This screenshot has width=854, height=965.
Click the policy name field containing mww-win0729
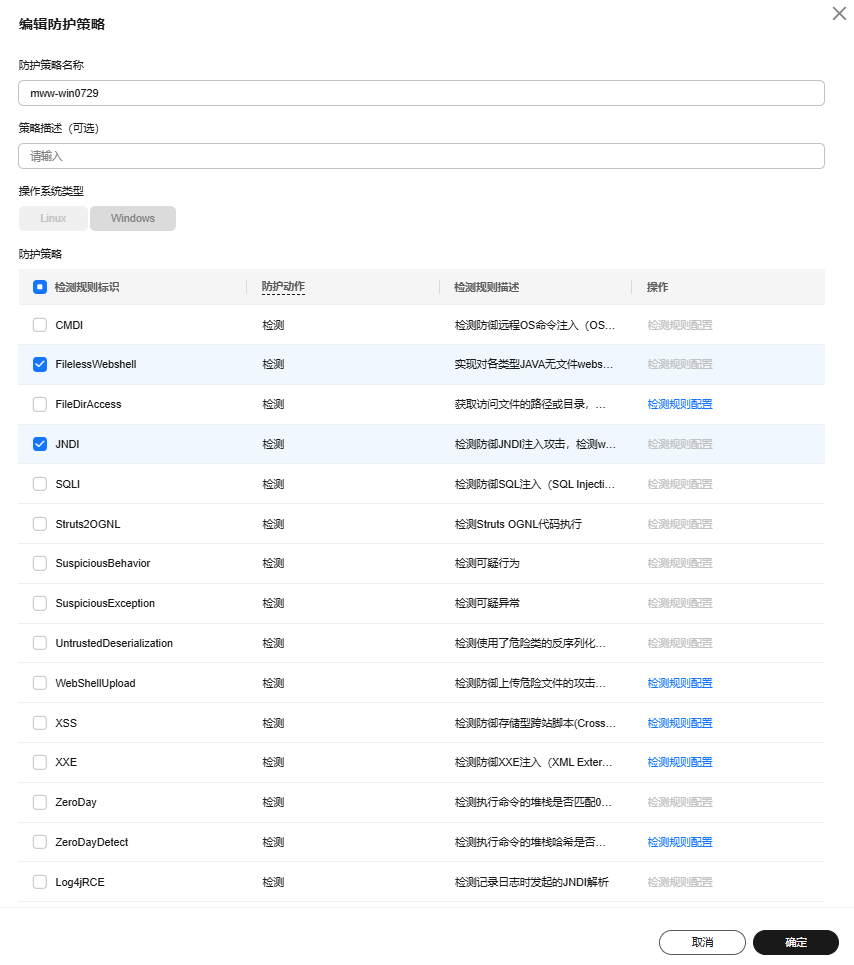point(421,93)
